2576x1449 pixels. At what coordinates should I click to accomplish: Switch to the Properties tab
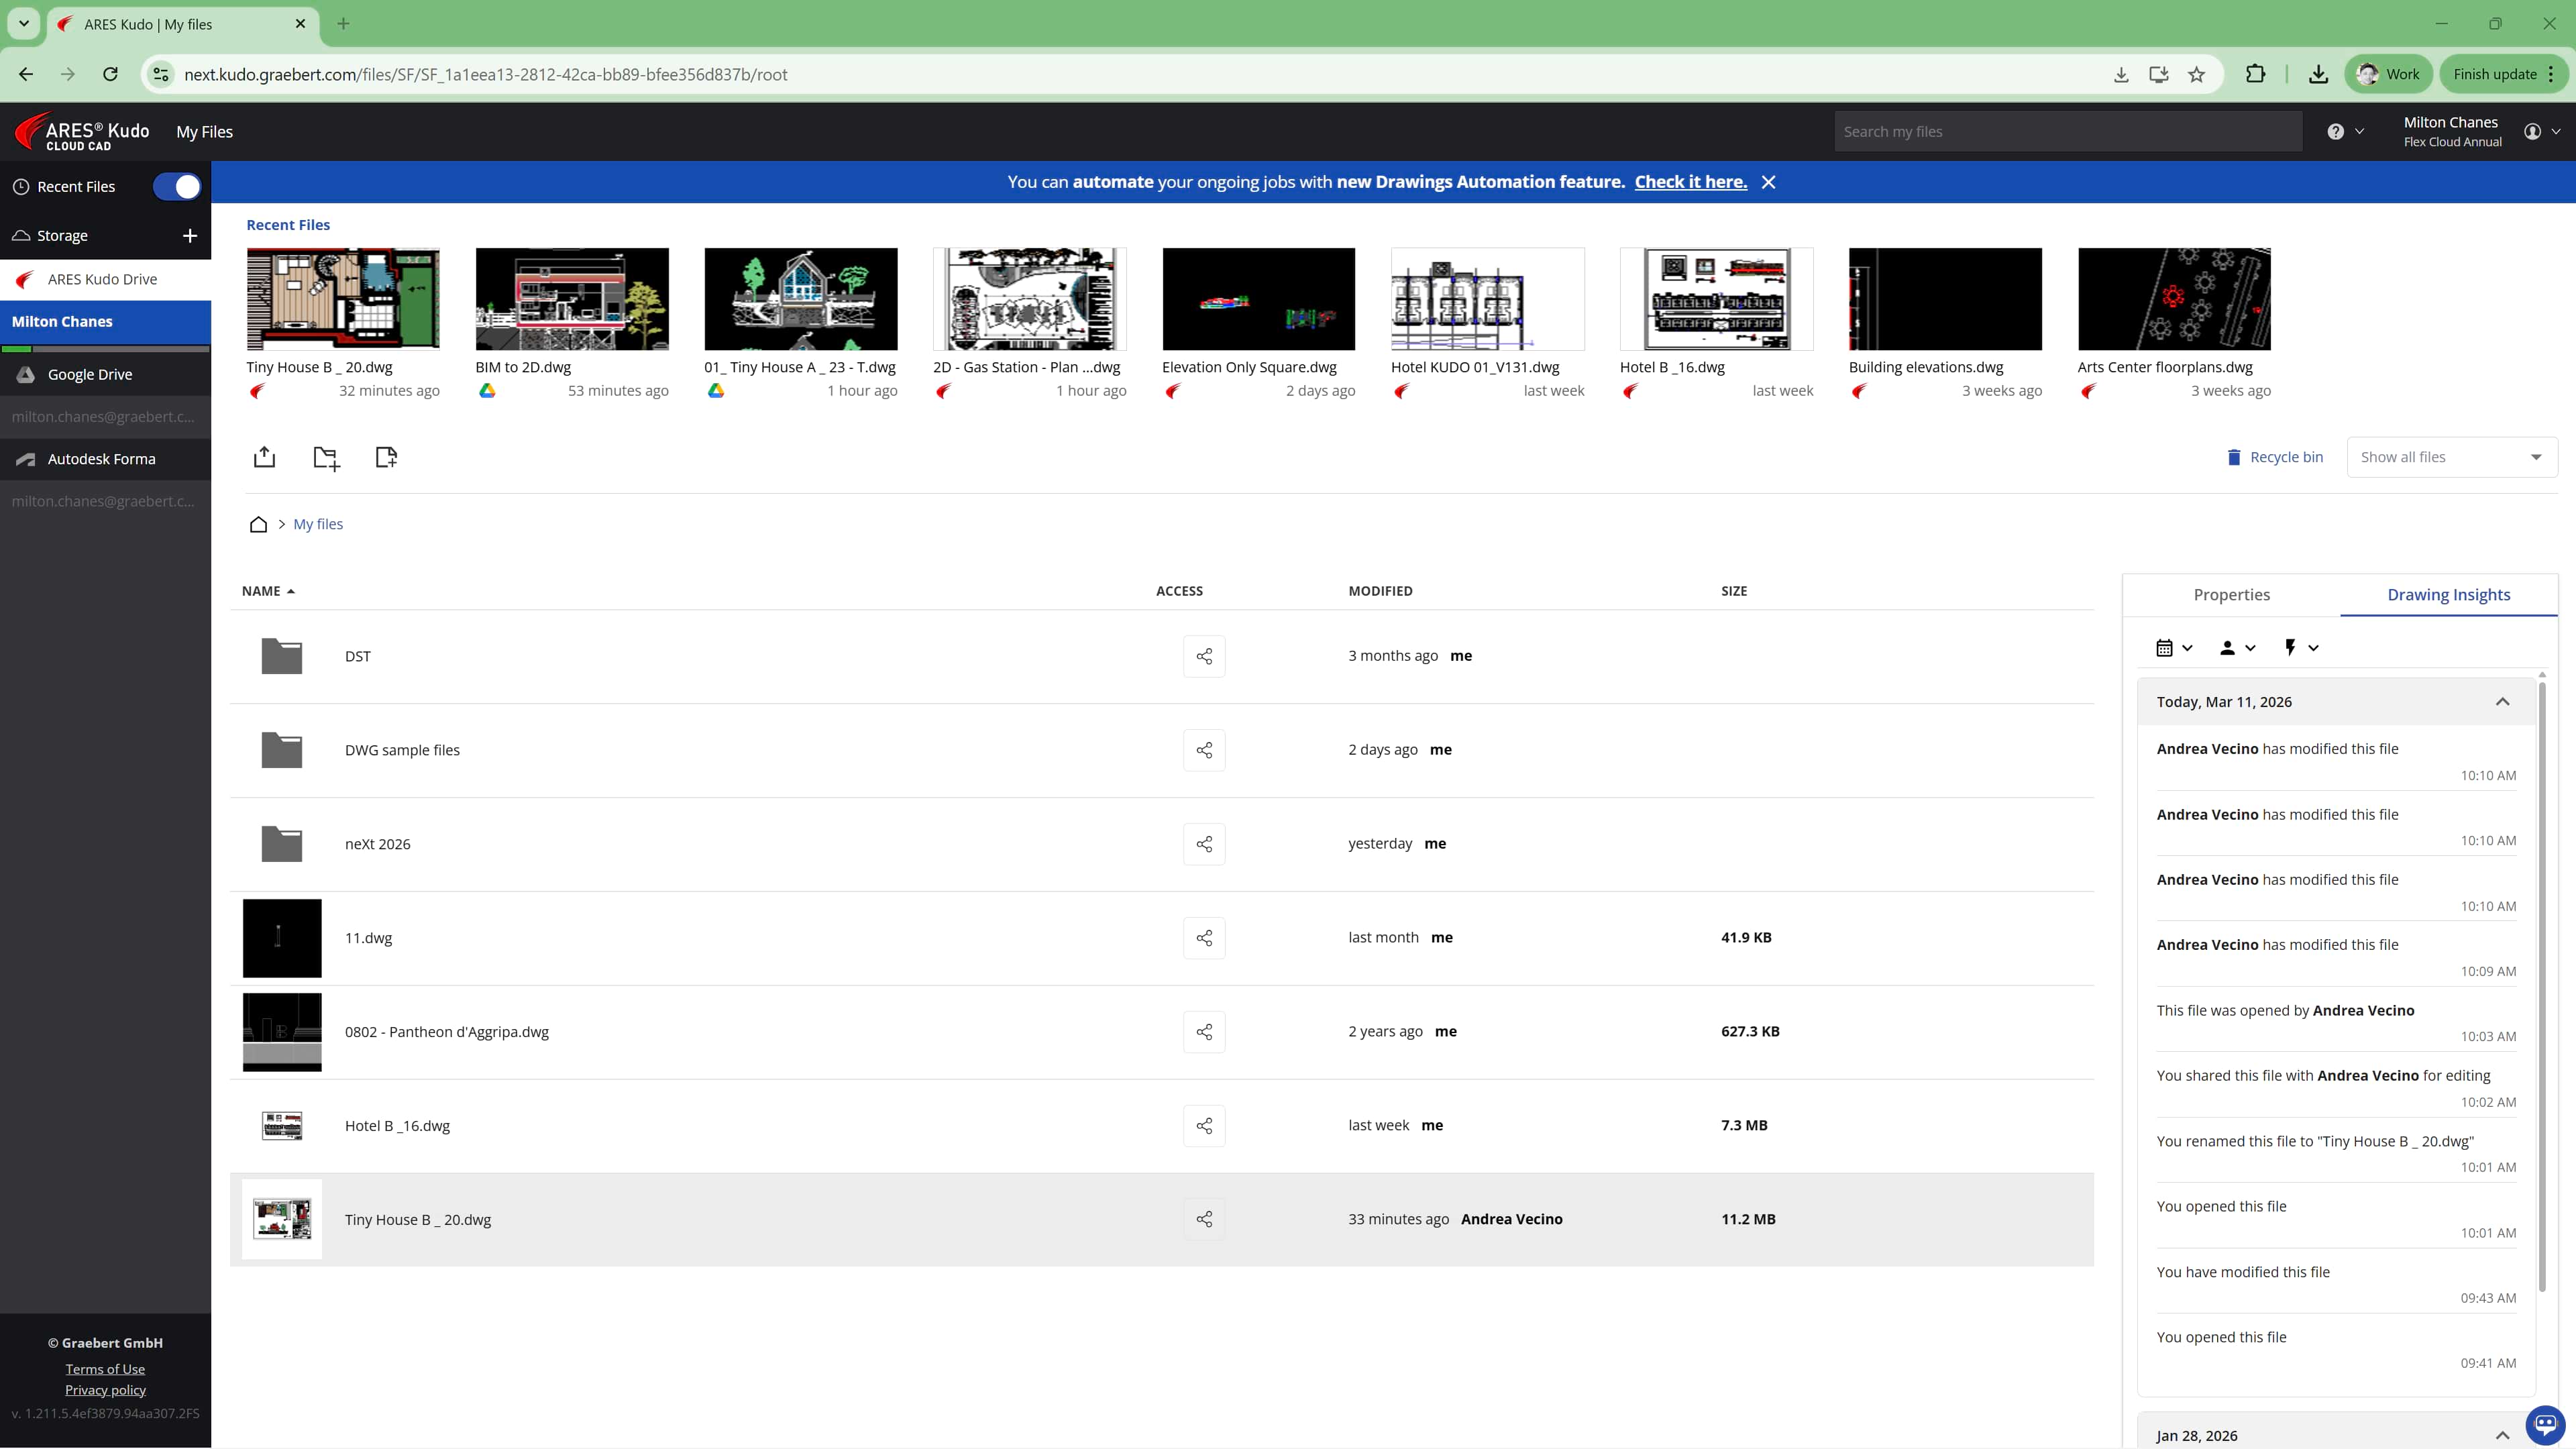point(2231,595)
